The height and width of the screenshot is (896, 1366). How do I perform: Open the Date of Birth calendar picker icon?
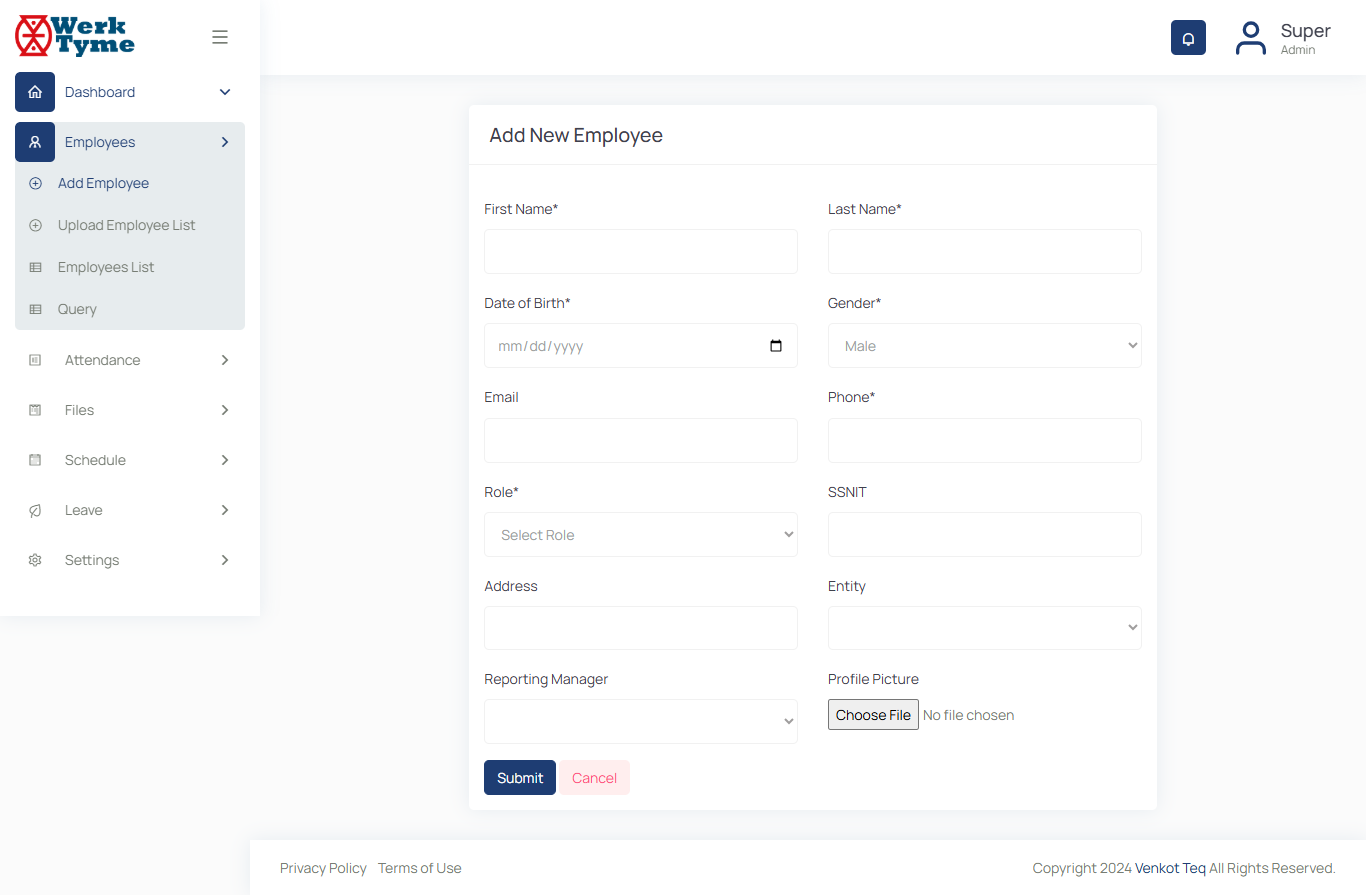tap(776, 346)
